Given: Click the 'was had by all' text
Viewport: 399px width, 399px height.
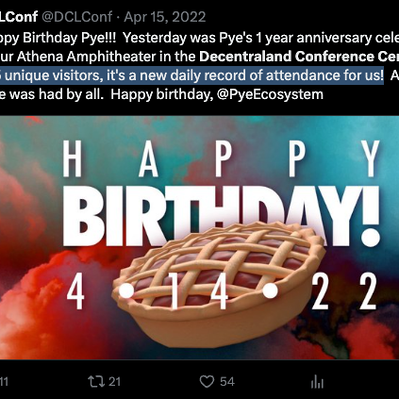Looking at the screenshot, I should [x=55, y=94].
